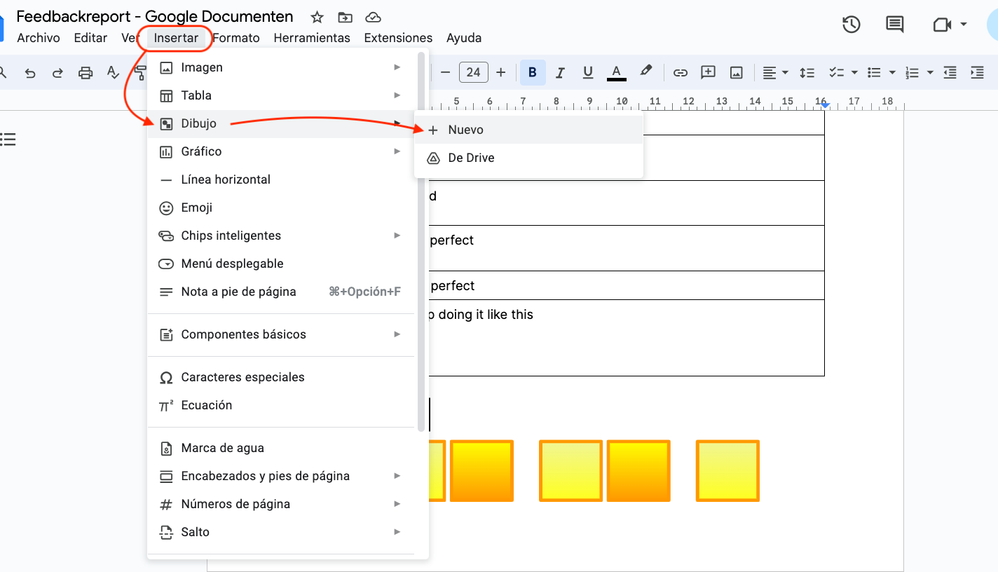Print the document
The width and height of the screenshot is (998, 572).
tap(85, 73)
